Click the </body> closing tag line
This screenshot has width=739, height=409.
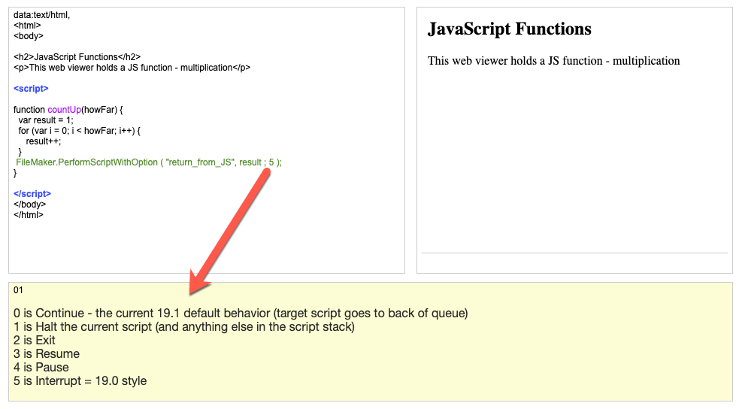[30, 204]
